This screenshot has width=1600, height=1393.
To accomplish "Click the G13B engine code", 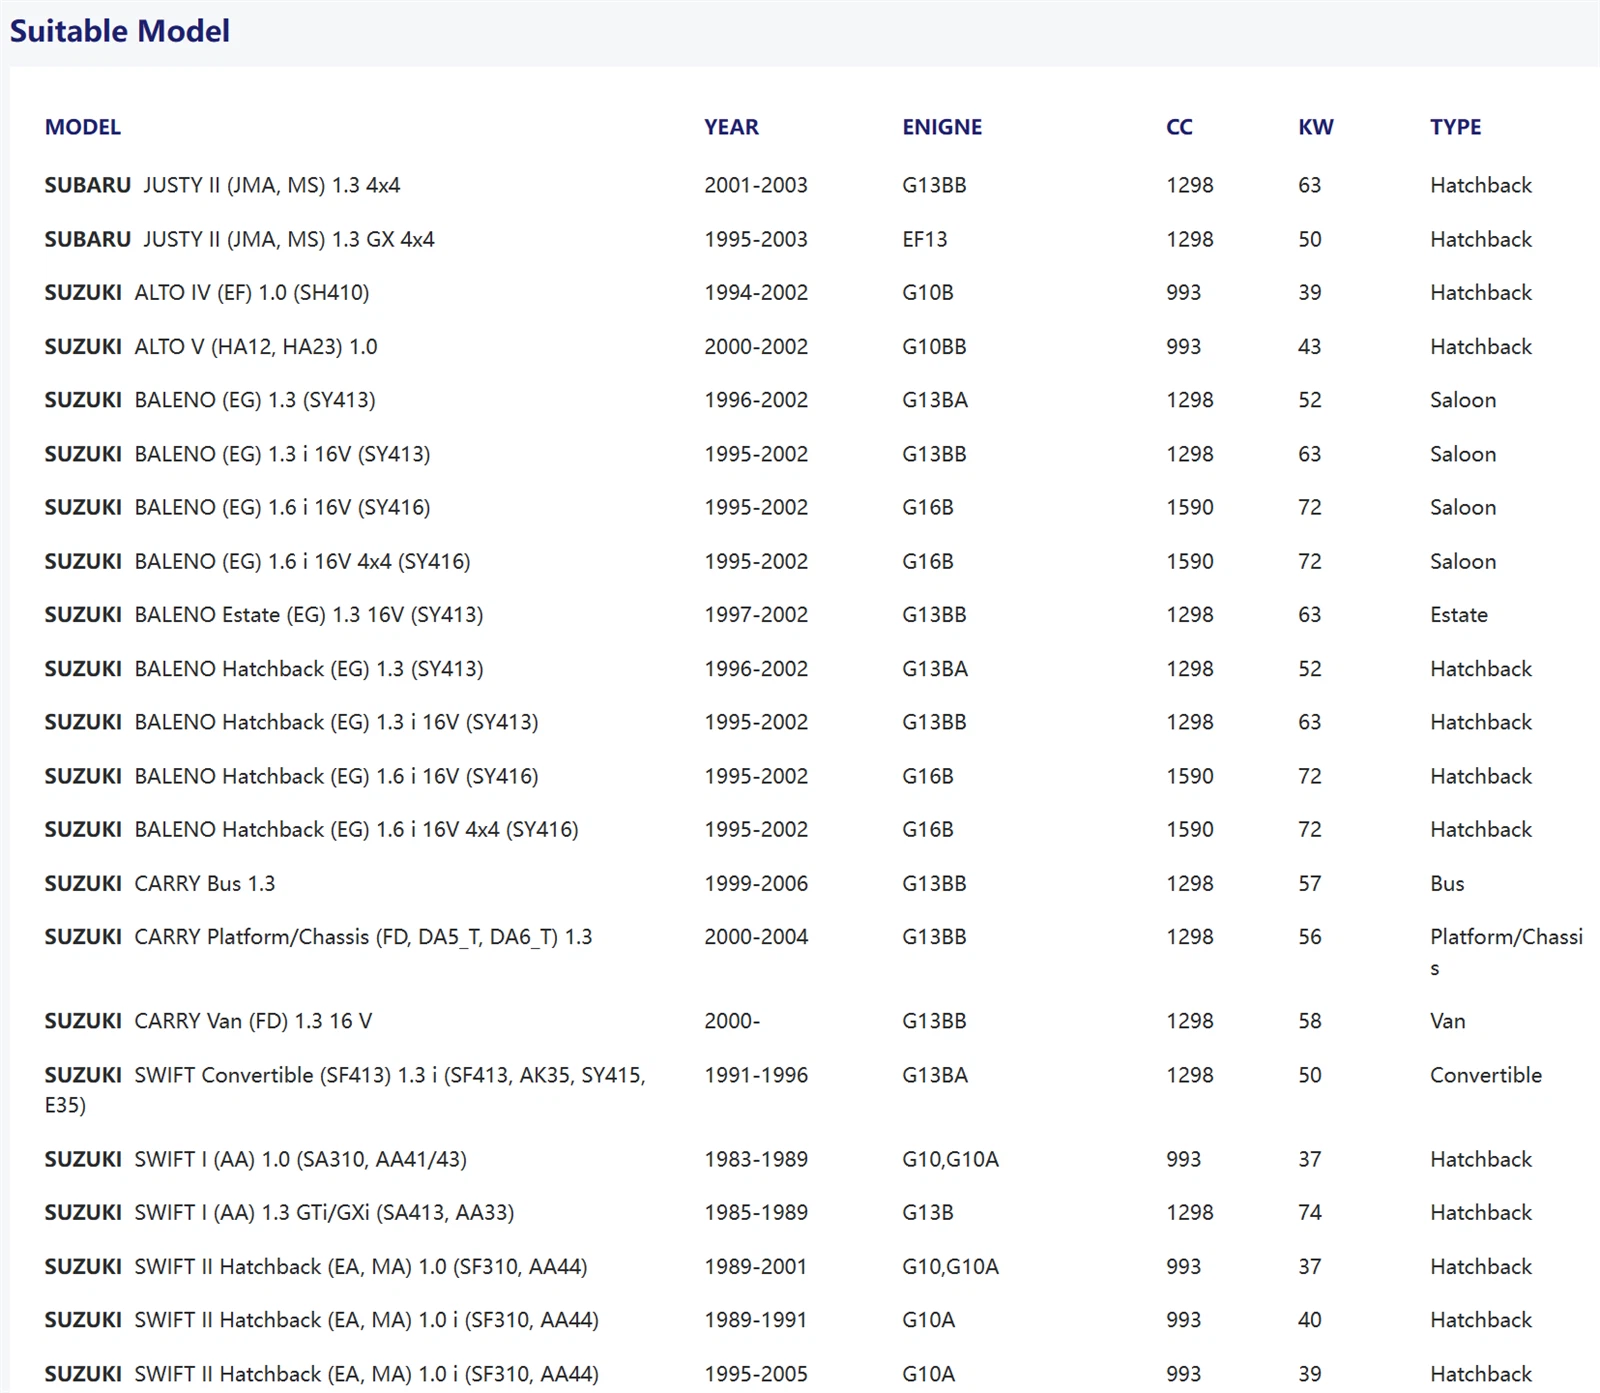I will [927, 1213].
